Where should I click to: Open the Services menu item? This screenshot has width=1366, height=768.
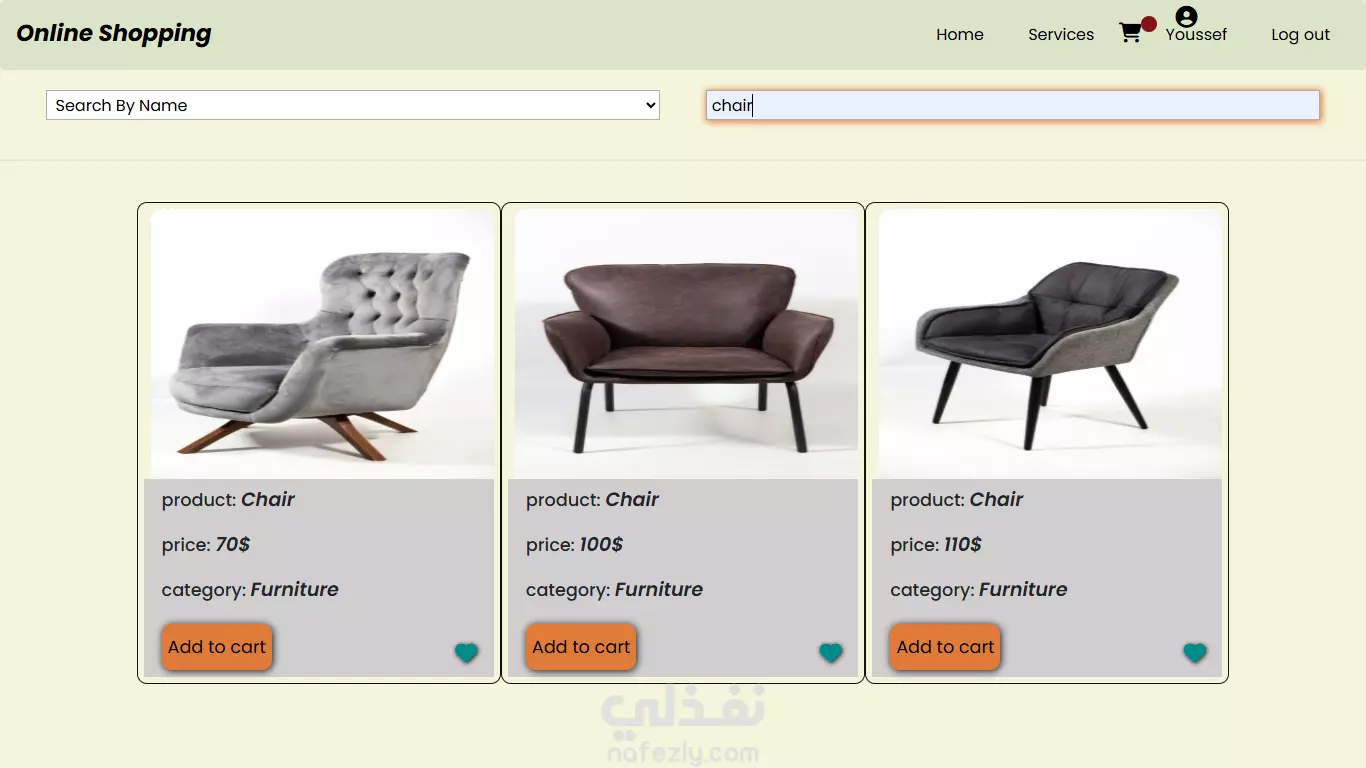point(1061,34)
